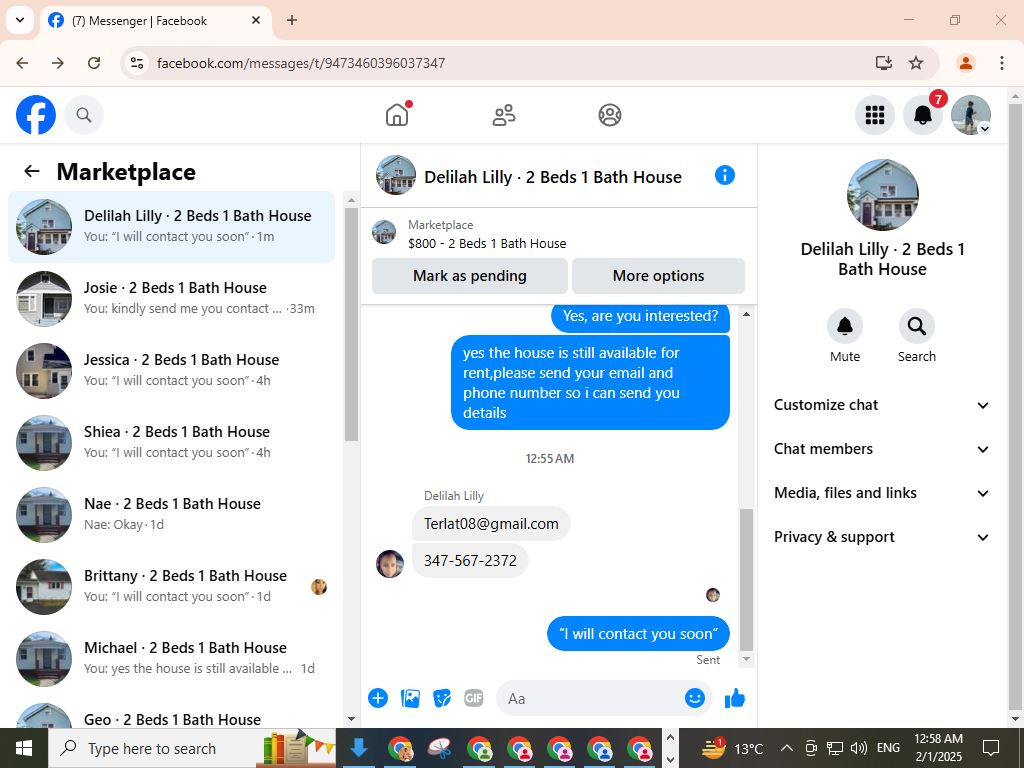The height and width of the screenshot is (768, 1024).
Task: Click Windows taskbar search box
Action: pyautogui.click(x=192, y=748)
